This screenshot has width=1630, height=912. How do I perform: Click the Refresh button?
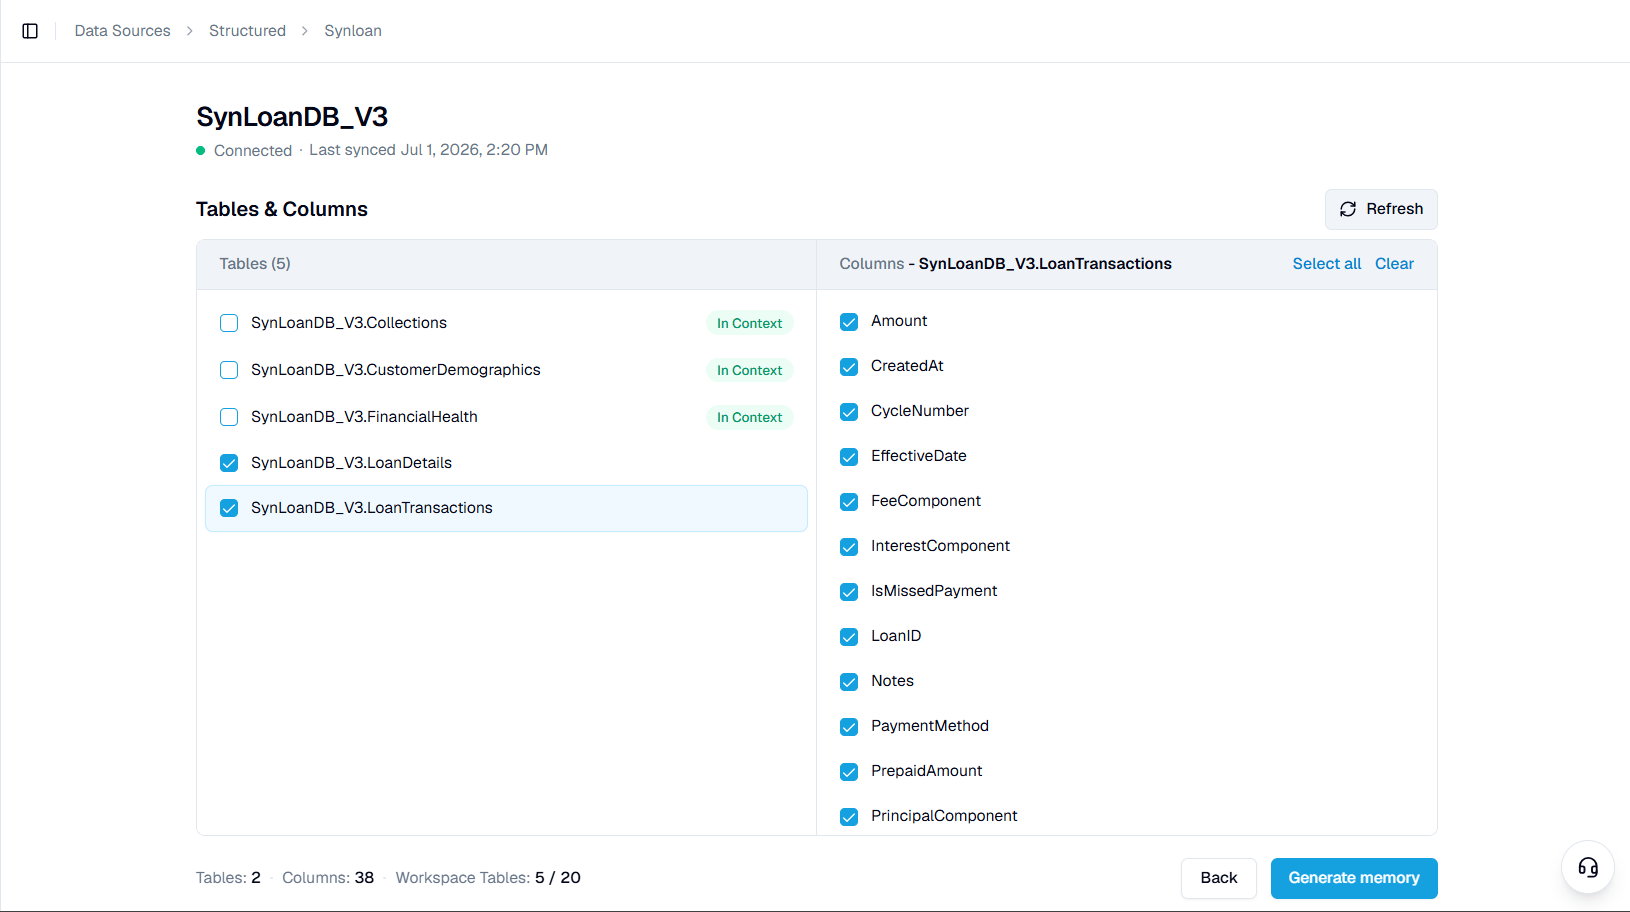(1381, 209)
